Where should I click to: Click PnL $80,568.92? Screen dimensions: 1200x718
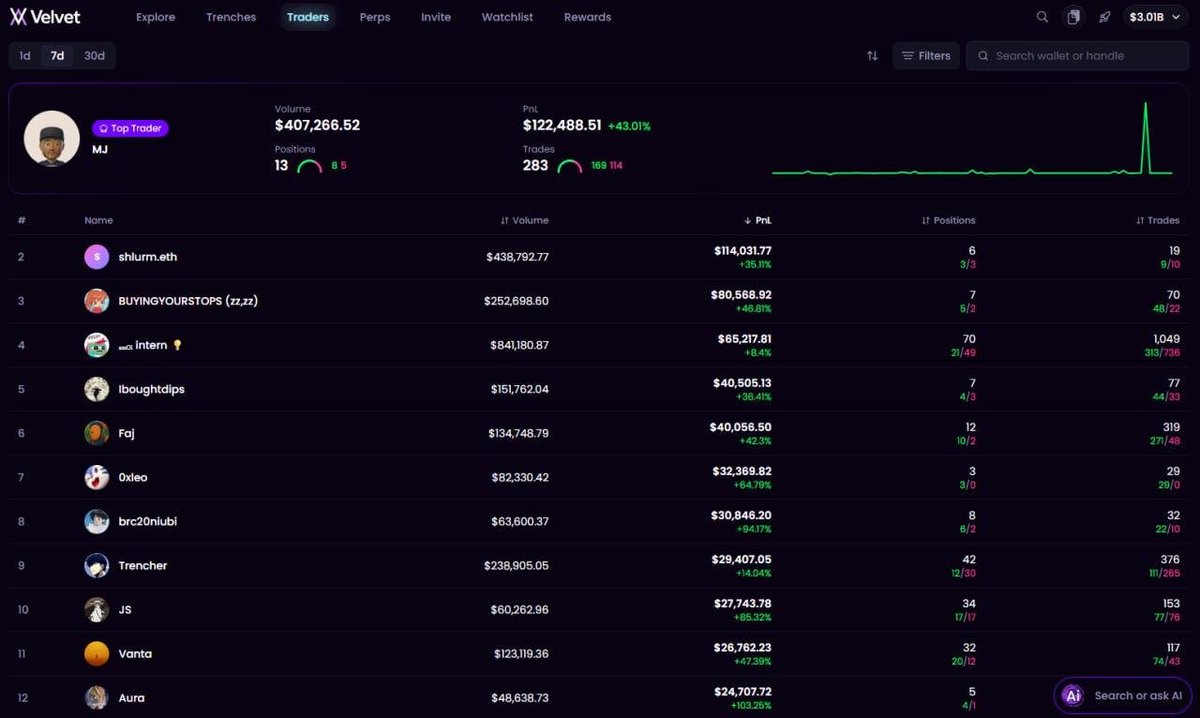pos(741,295)
